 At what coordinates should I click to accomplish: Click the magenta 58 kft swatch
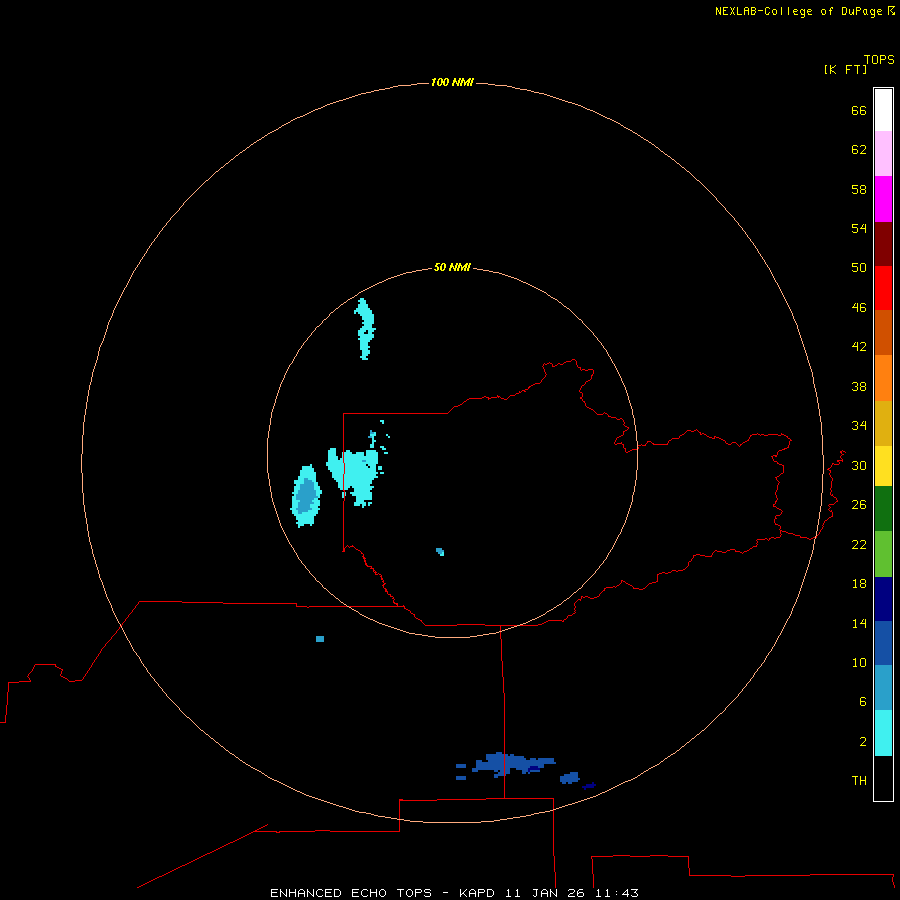[883, 199]
